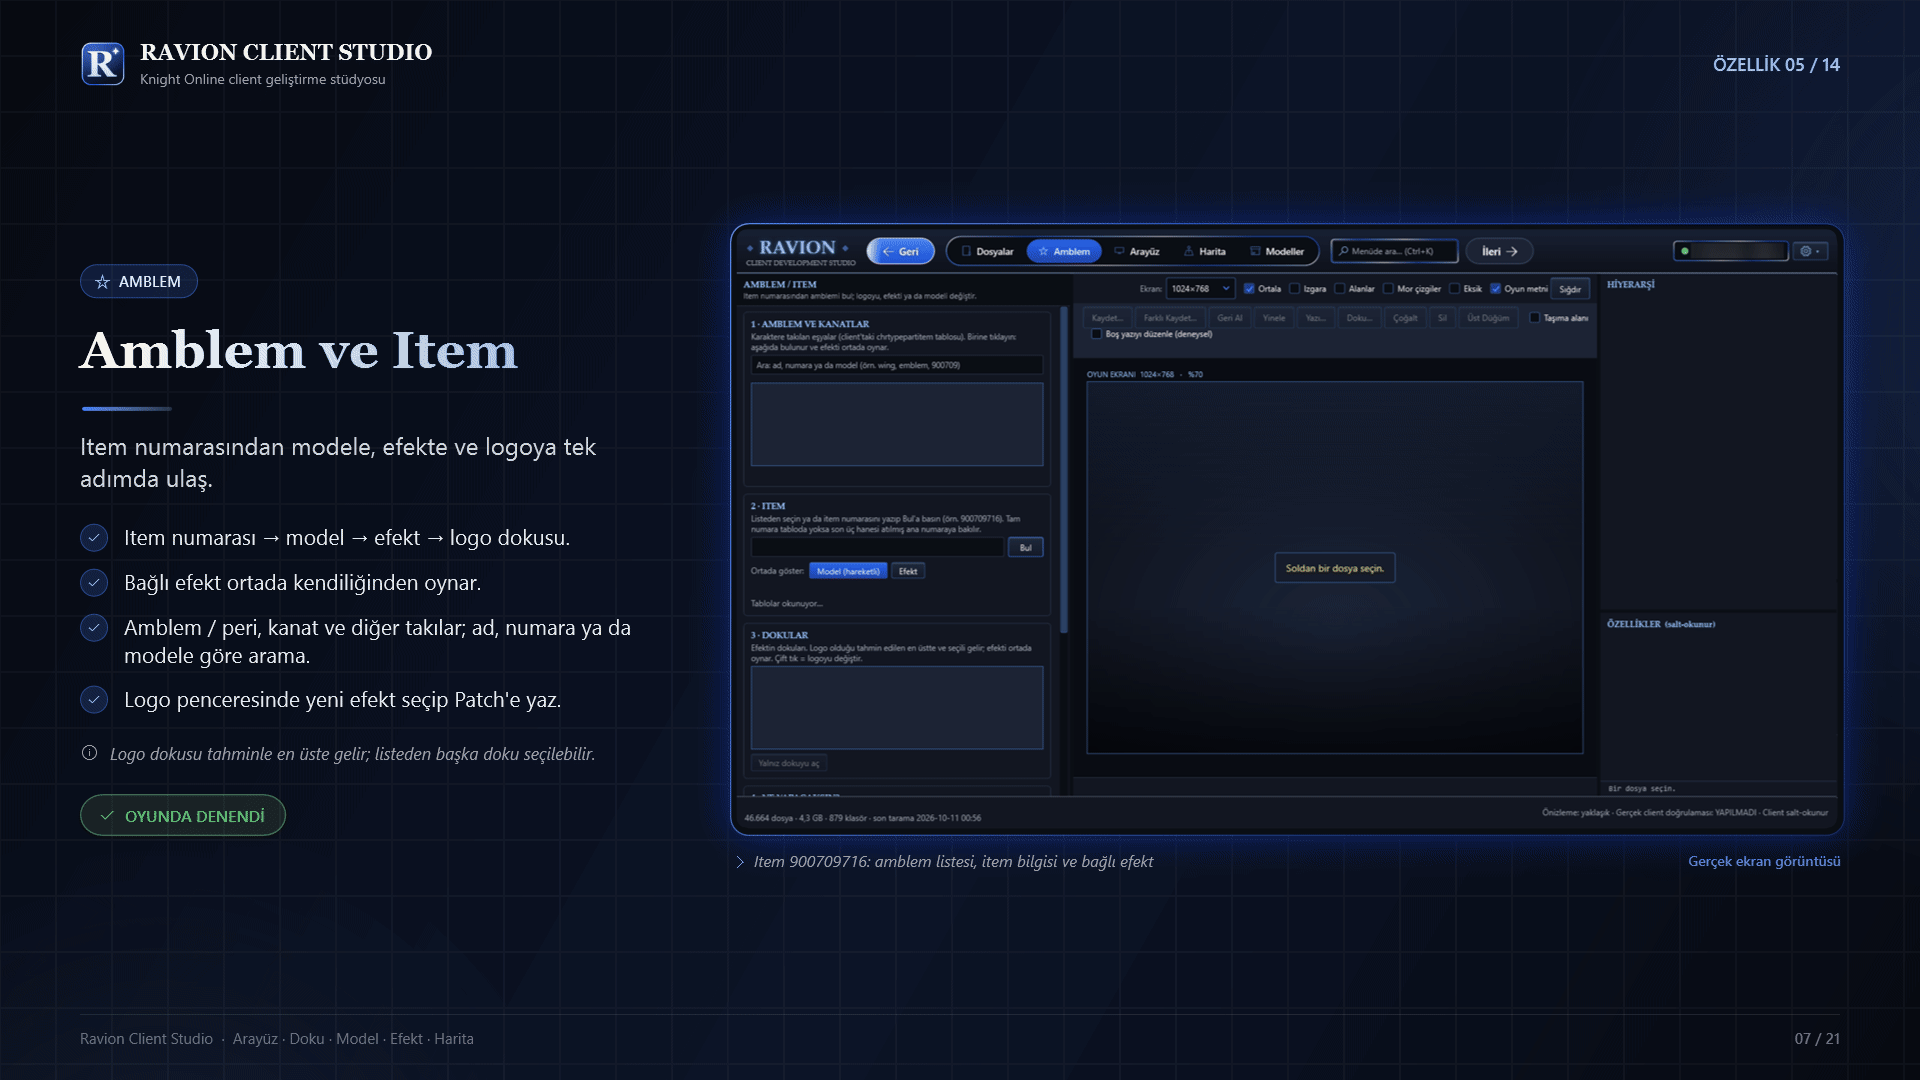Click the Geri back button
This screenshot has height=1080, width=1920.
tap(900, 251)
